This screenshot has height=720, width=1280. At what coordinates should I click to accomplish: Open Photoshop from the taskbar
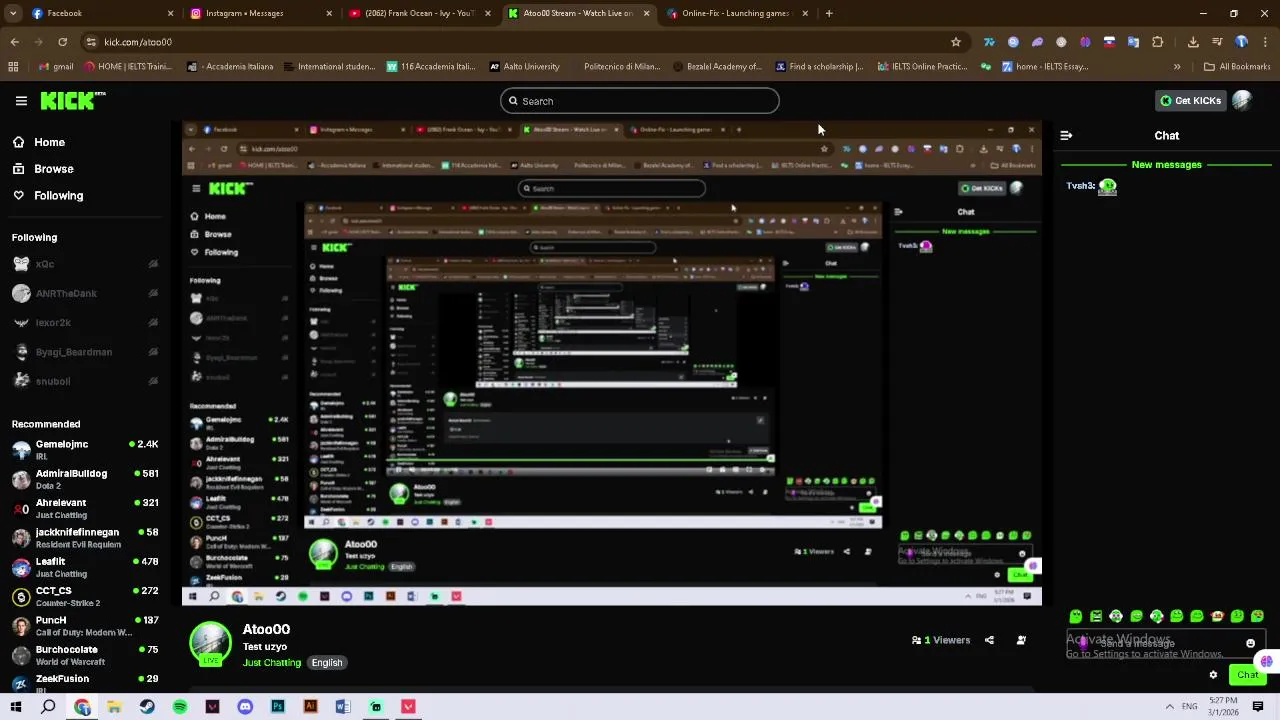[278, 707]
